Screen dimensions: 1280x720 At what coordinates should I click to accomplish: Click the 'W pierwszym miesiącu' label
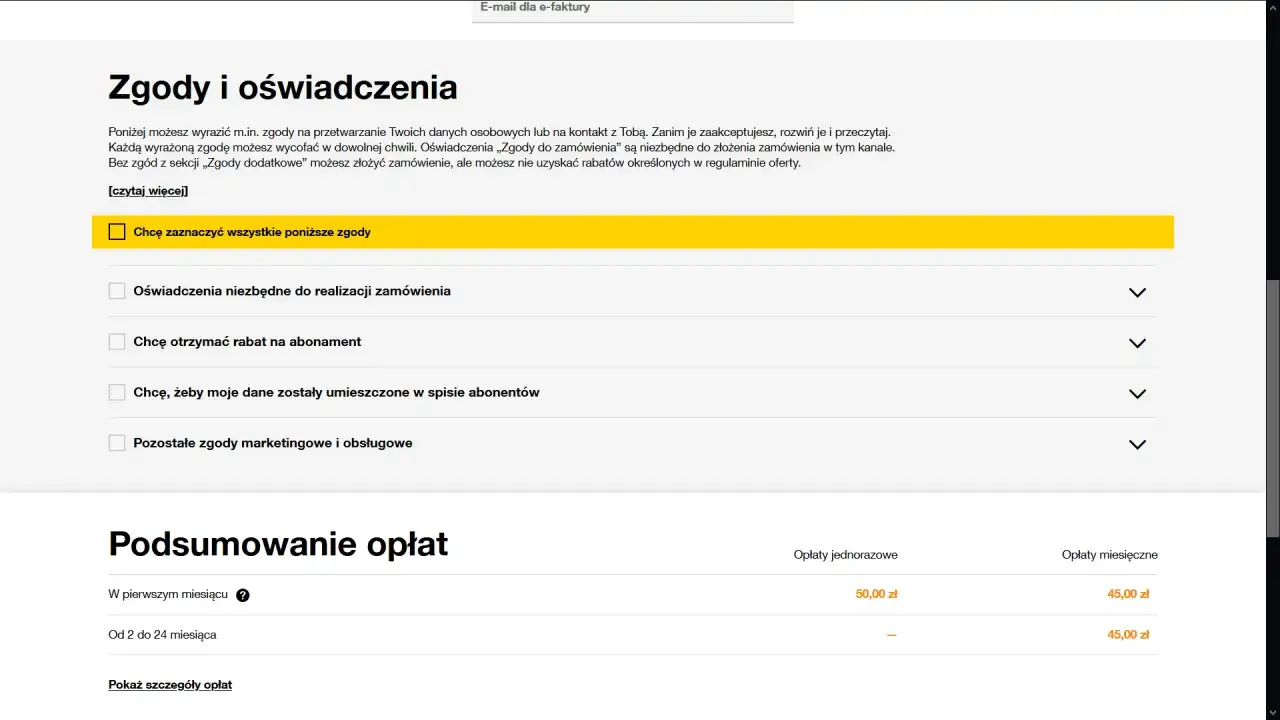coord(168,594)
